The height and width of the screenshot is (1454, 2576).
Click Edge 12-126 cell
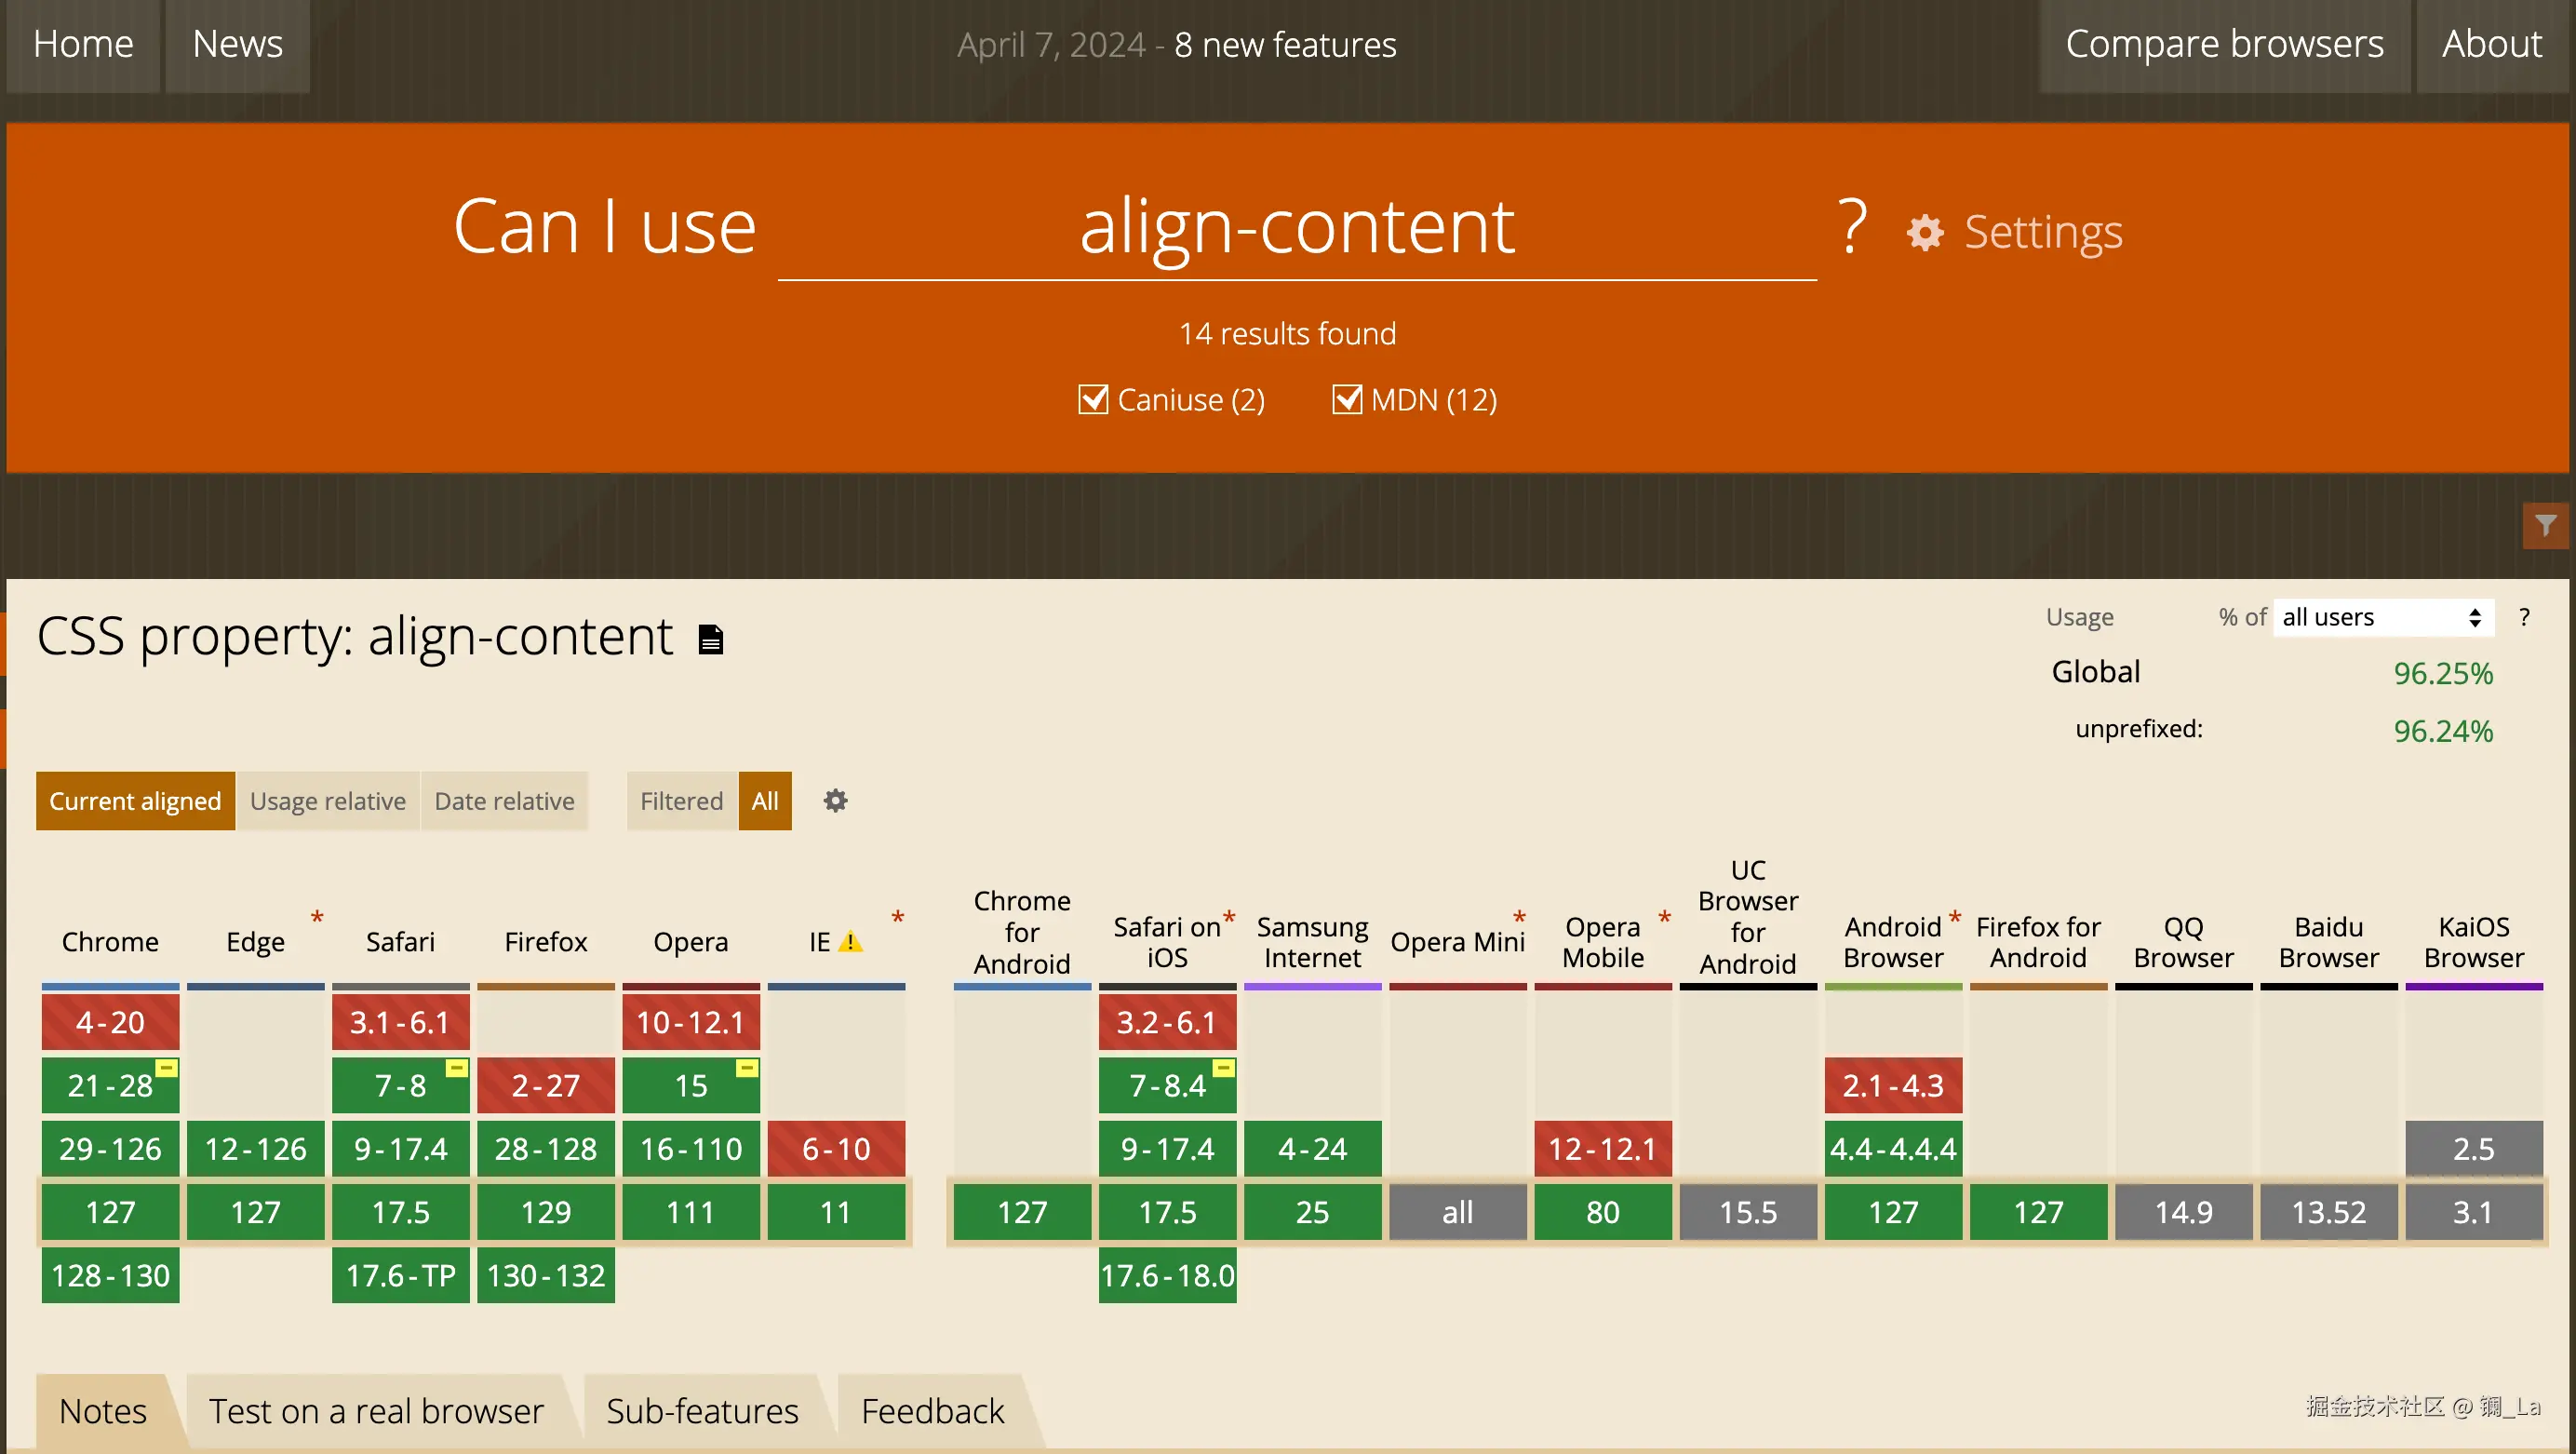point(255,1149)
